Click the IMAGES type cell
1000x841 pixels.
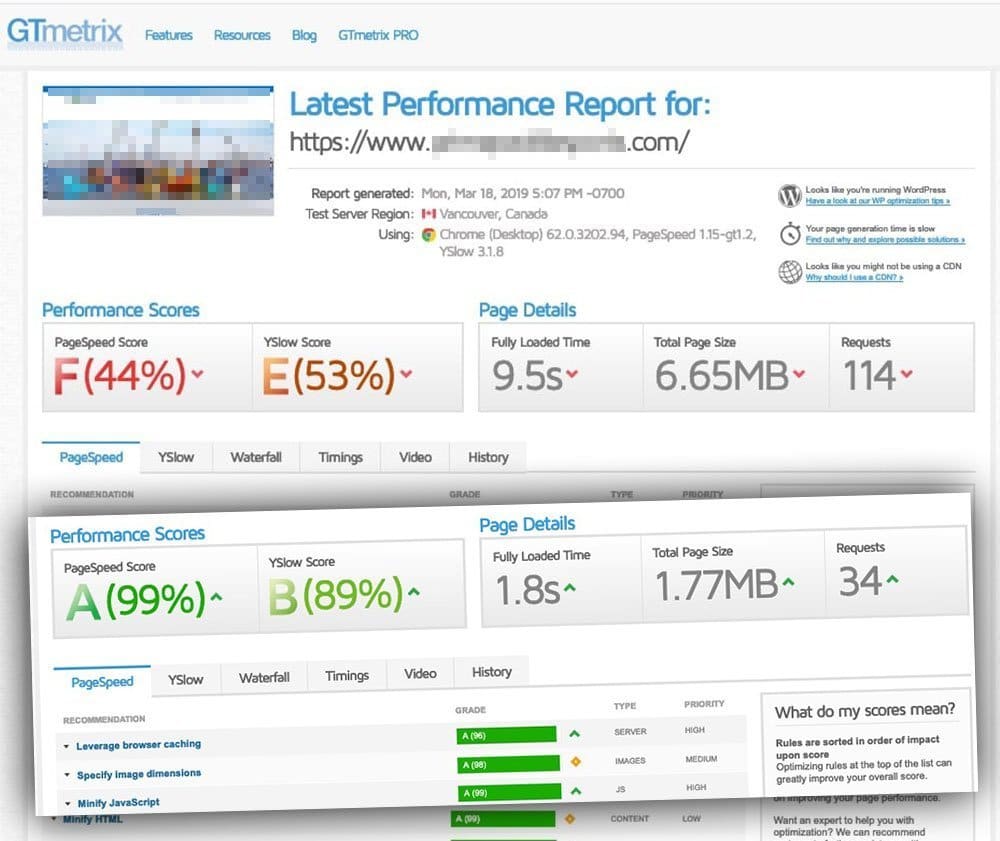click(x=630, y=761)
